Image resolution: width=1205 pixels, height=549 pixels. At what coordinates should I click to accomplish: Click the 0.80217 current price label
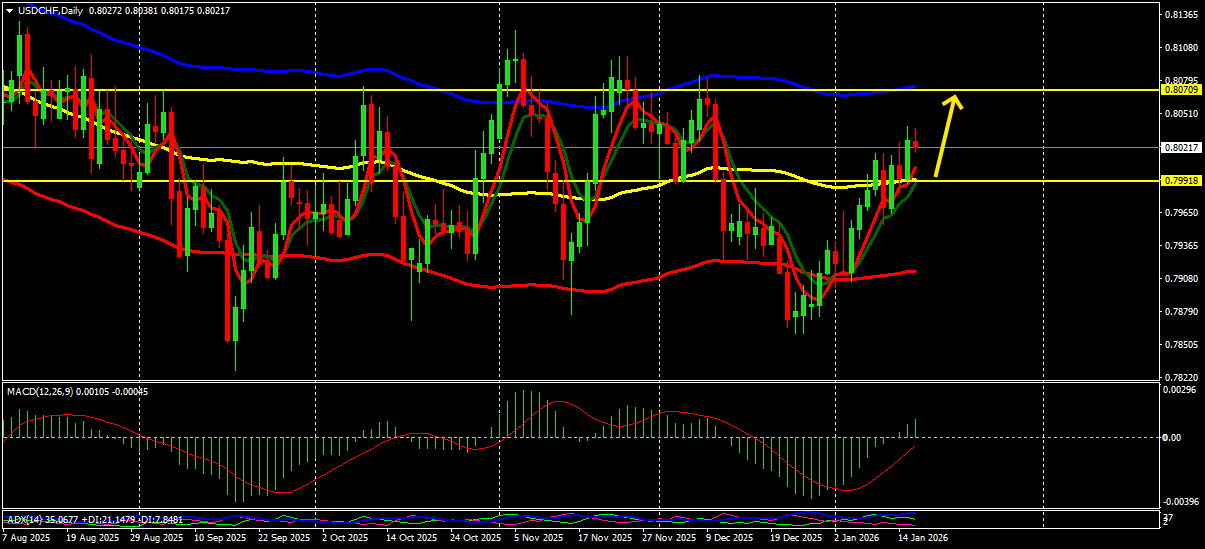pos(1181,147)
